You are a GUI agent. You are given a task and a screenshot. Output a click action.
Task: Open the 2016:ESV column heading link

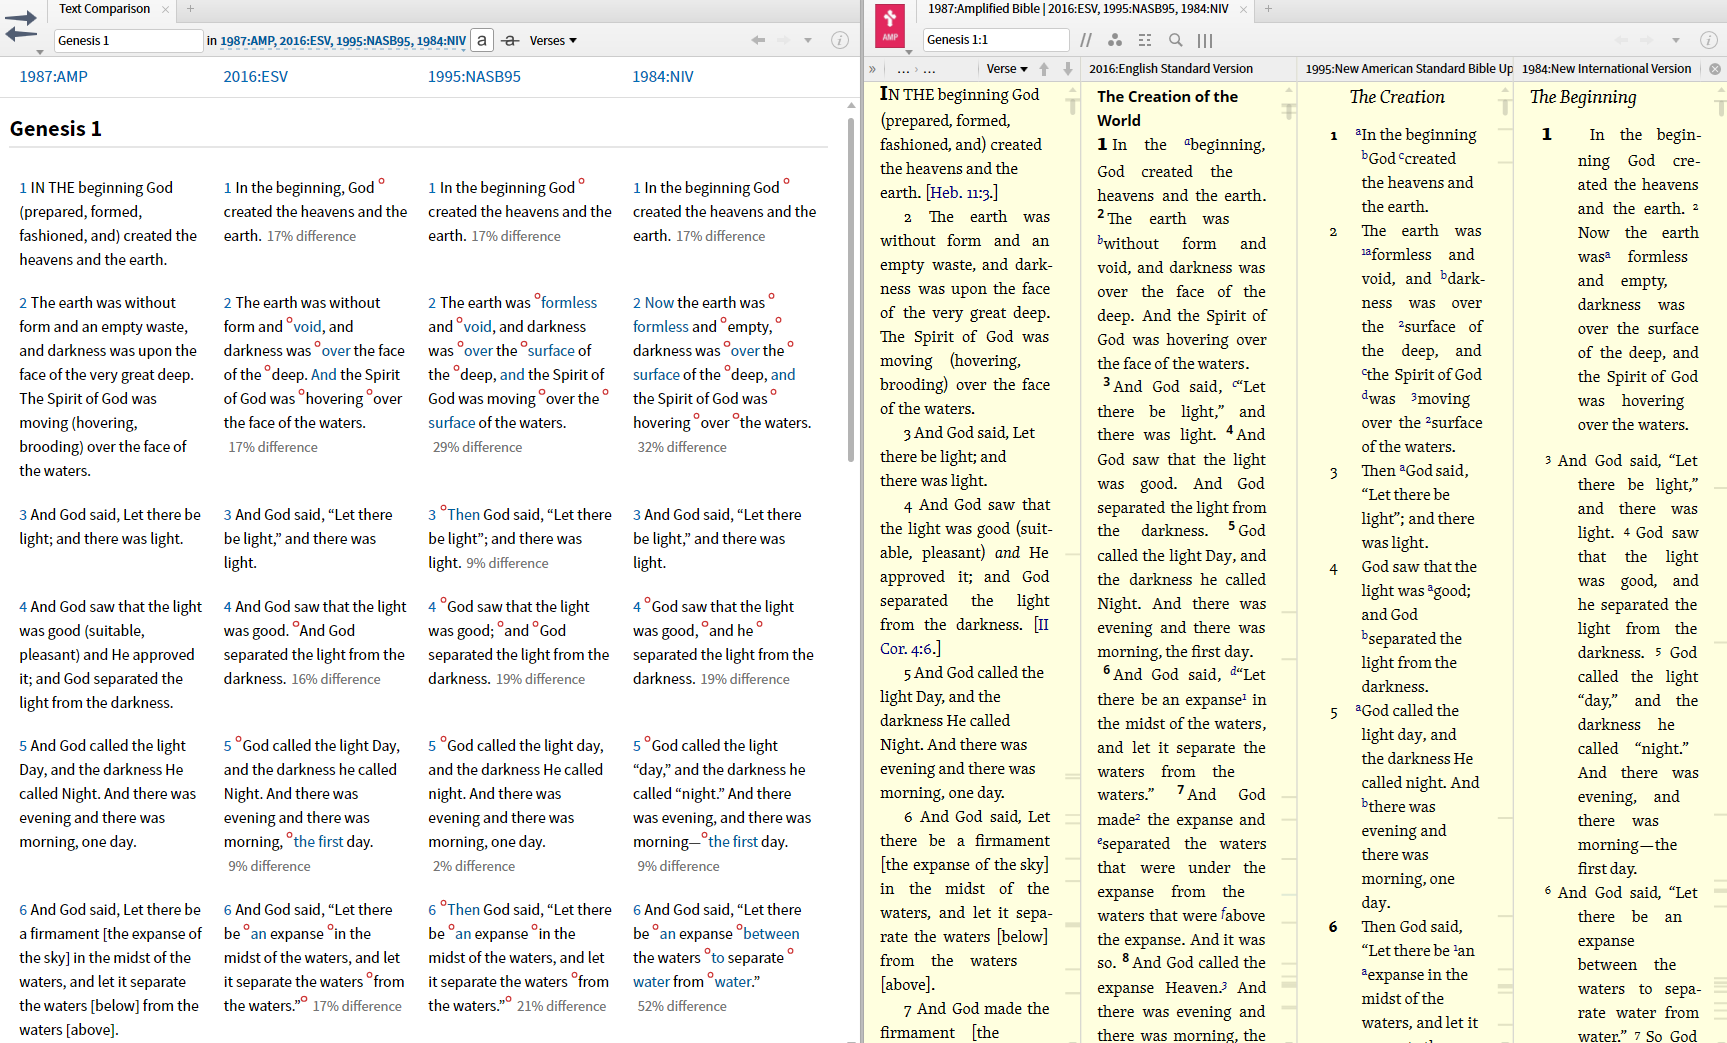[x=255, y=76]
